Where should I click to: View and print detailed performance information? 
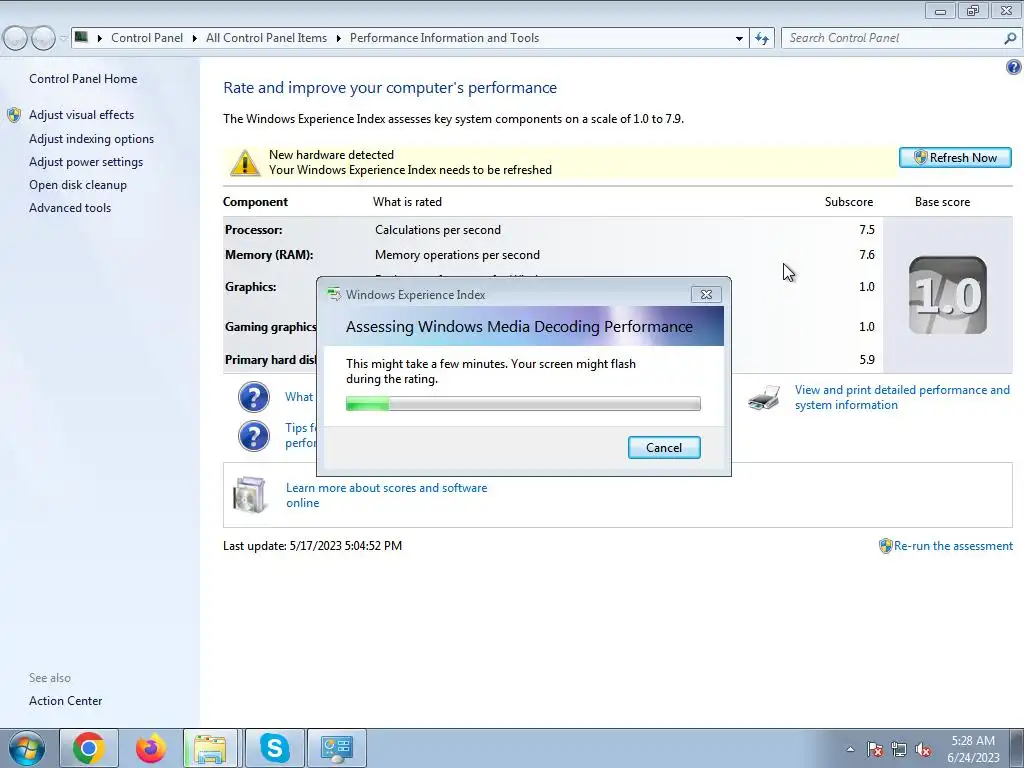pos(902,398)
